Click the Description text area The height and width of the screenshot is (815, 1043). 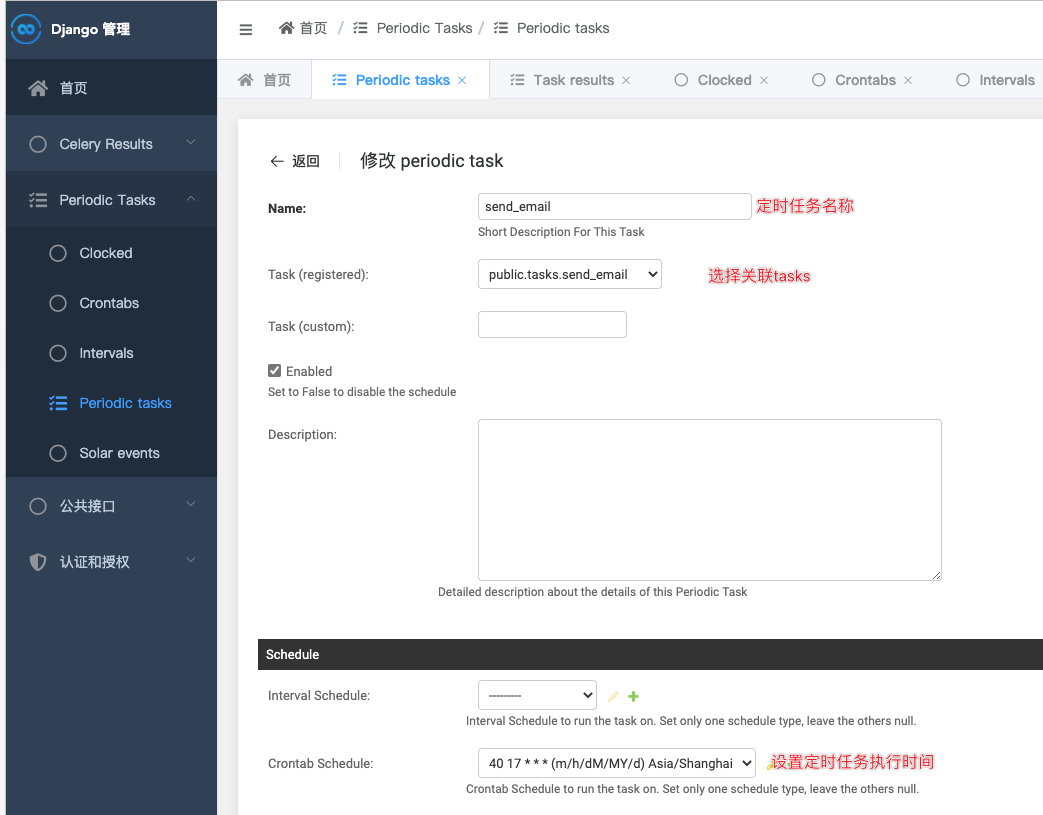[x=710, y=500]
